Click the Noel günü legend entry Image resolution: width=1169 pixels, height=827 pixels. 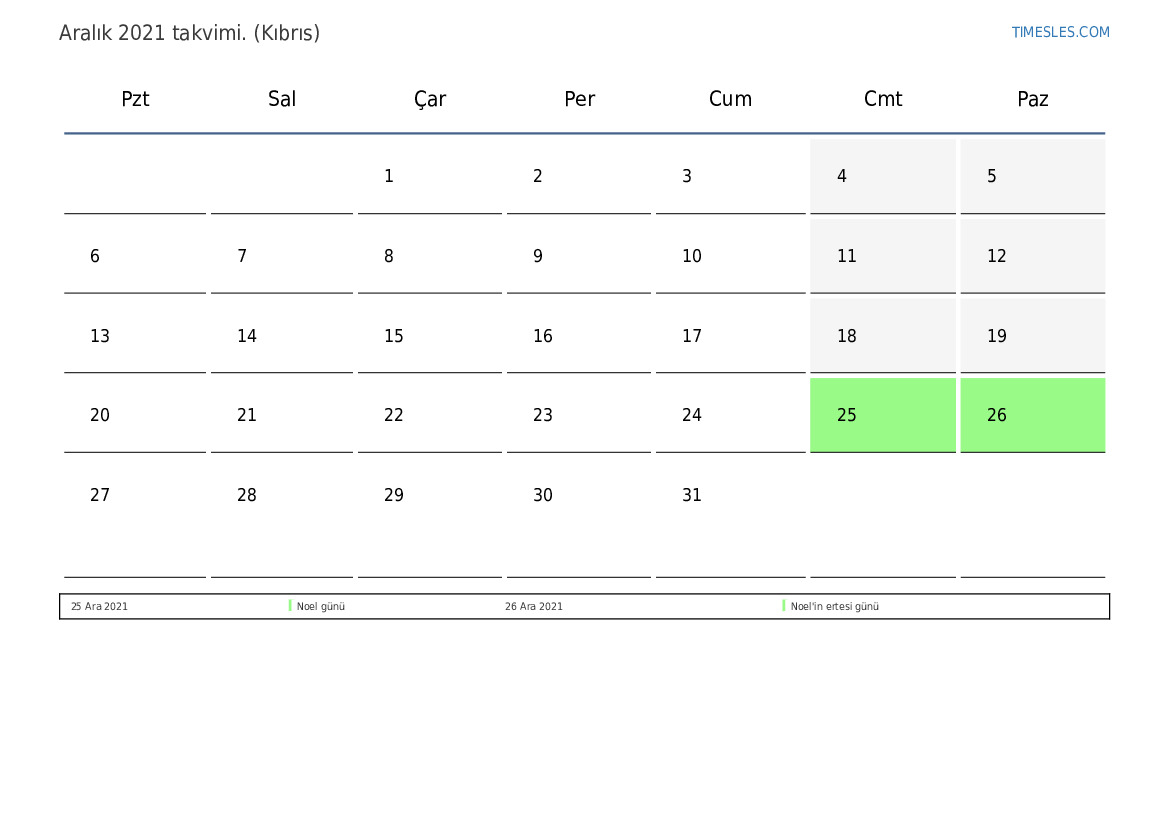point(321,606)
